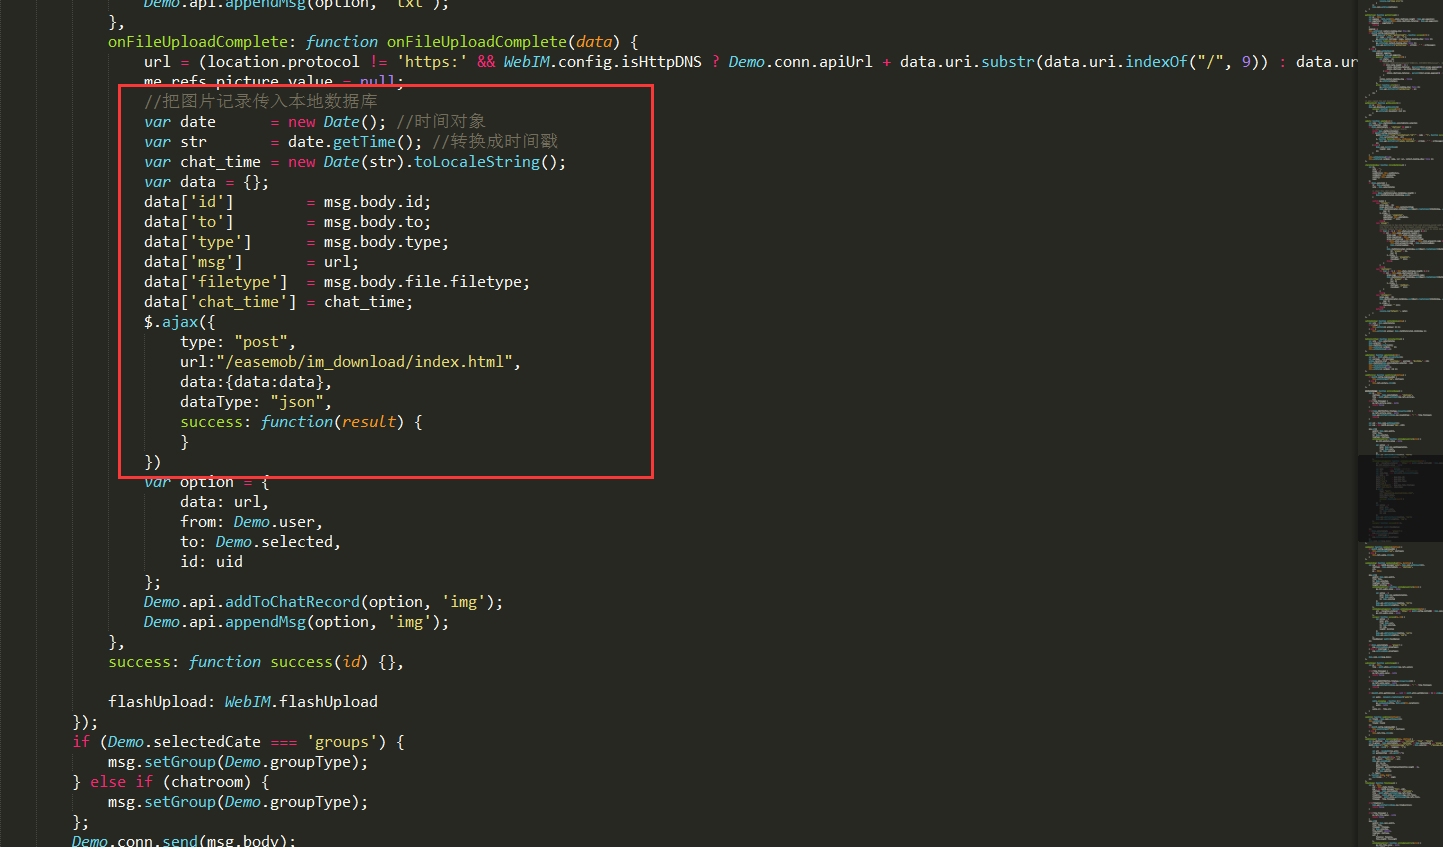Click the 'from: Demo.user' property line
Screen dimensions: 1443x847
[251, 522]
